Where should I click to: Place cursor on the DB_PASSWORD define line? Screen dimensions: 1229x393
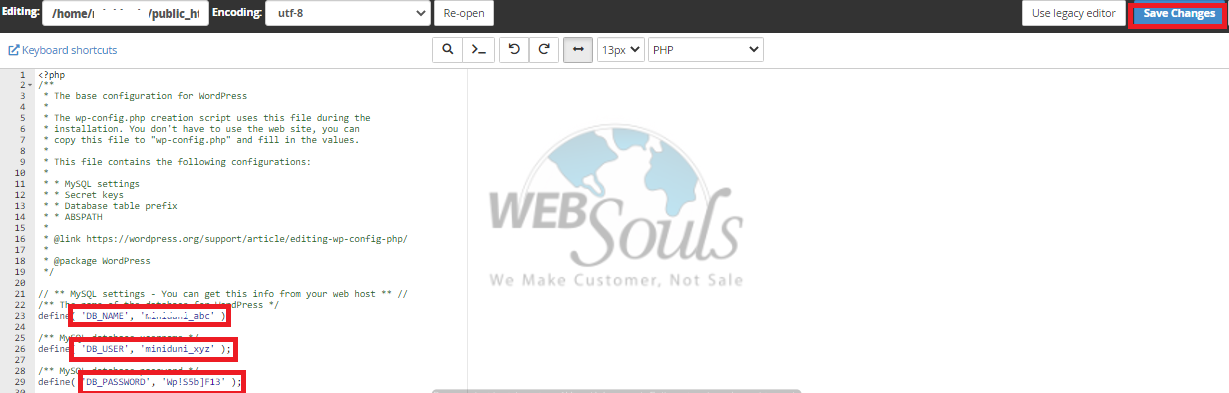140,381
